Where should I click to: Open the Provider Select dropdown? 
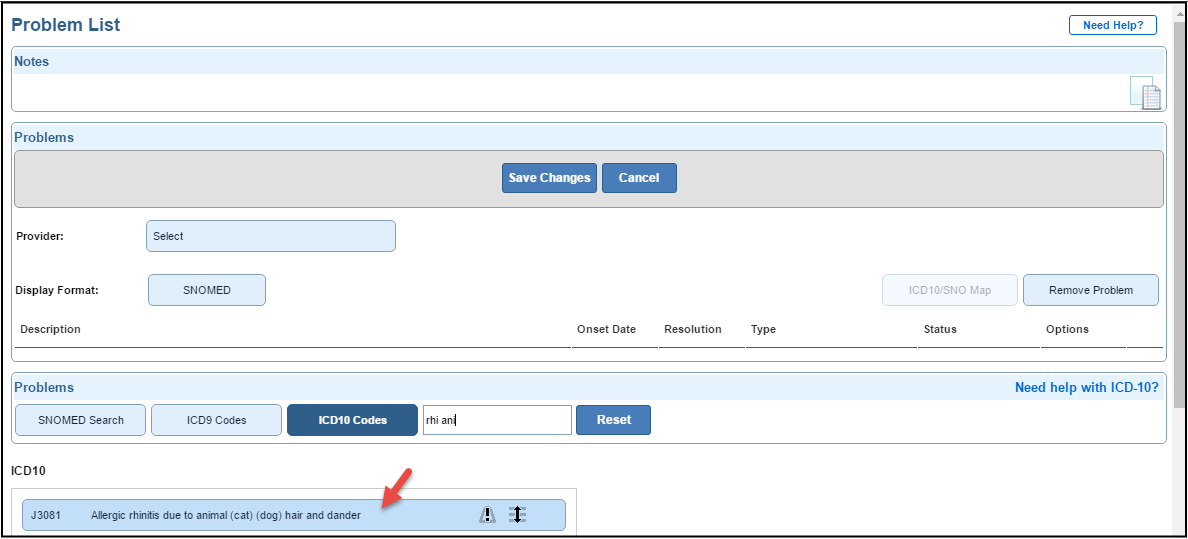271,236
